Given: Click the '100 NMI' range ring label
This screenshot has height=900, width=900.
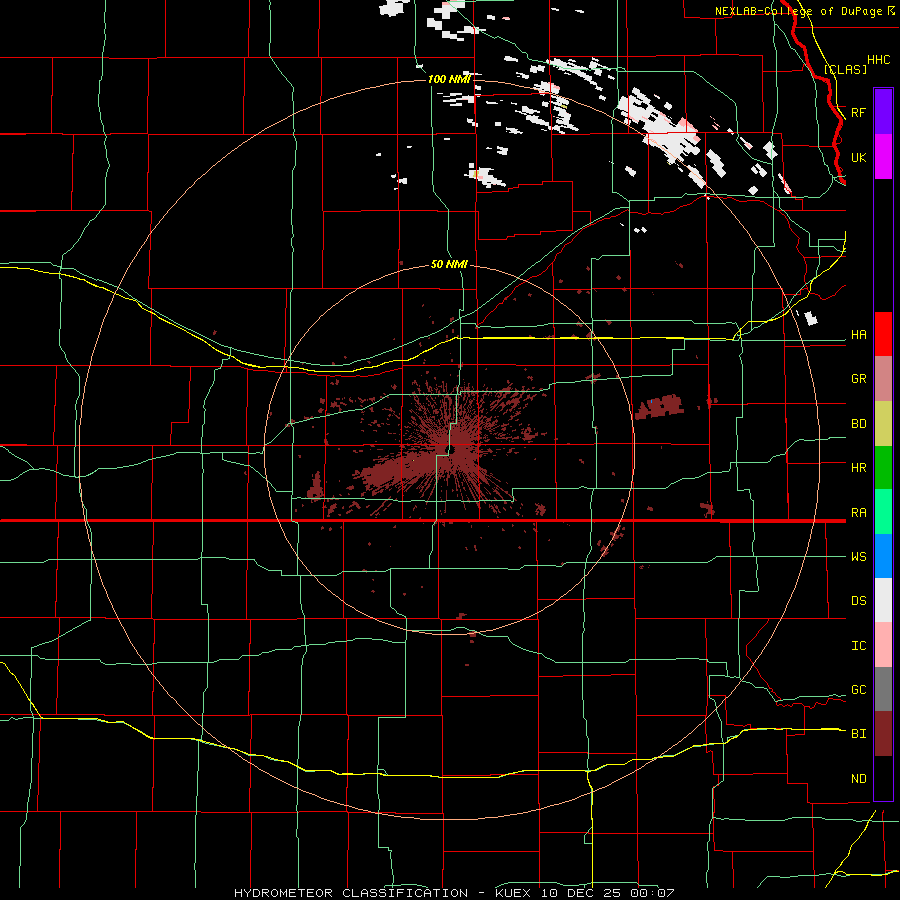Looking at the screenshot, I should pos(449,79).
